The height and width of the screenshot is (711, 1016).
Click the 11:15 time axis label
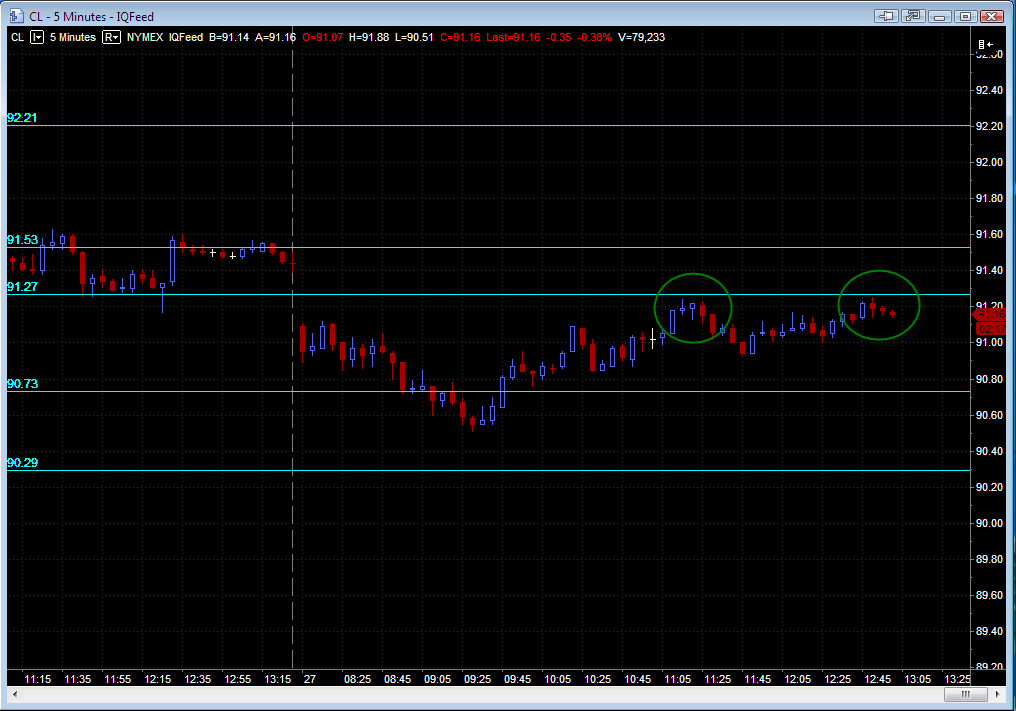(38, 679)
